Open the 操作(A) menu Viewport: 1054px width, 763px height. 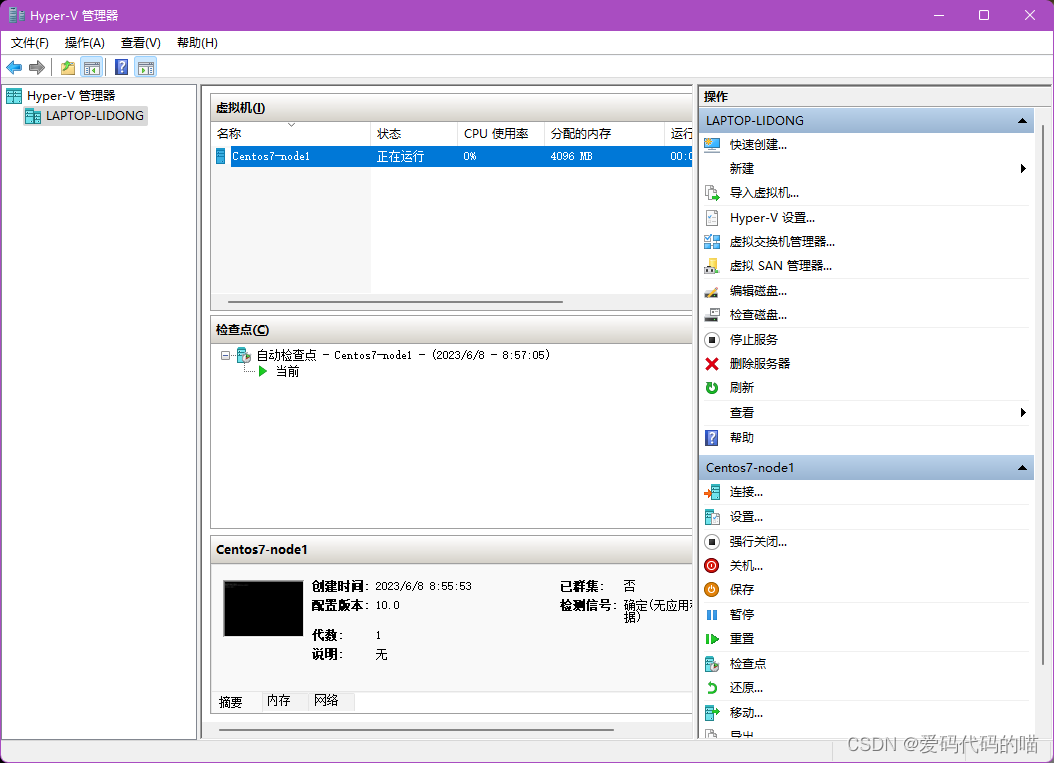tap(85, 43)
